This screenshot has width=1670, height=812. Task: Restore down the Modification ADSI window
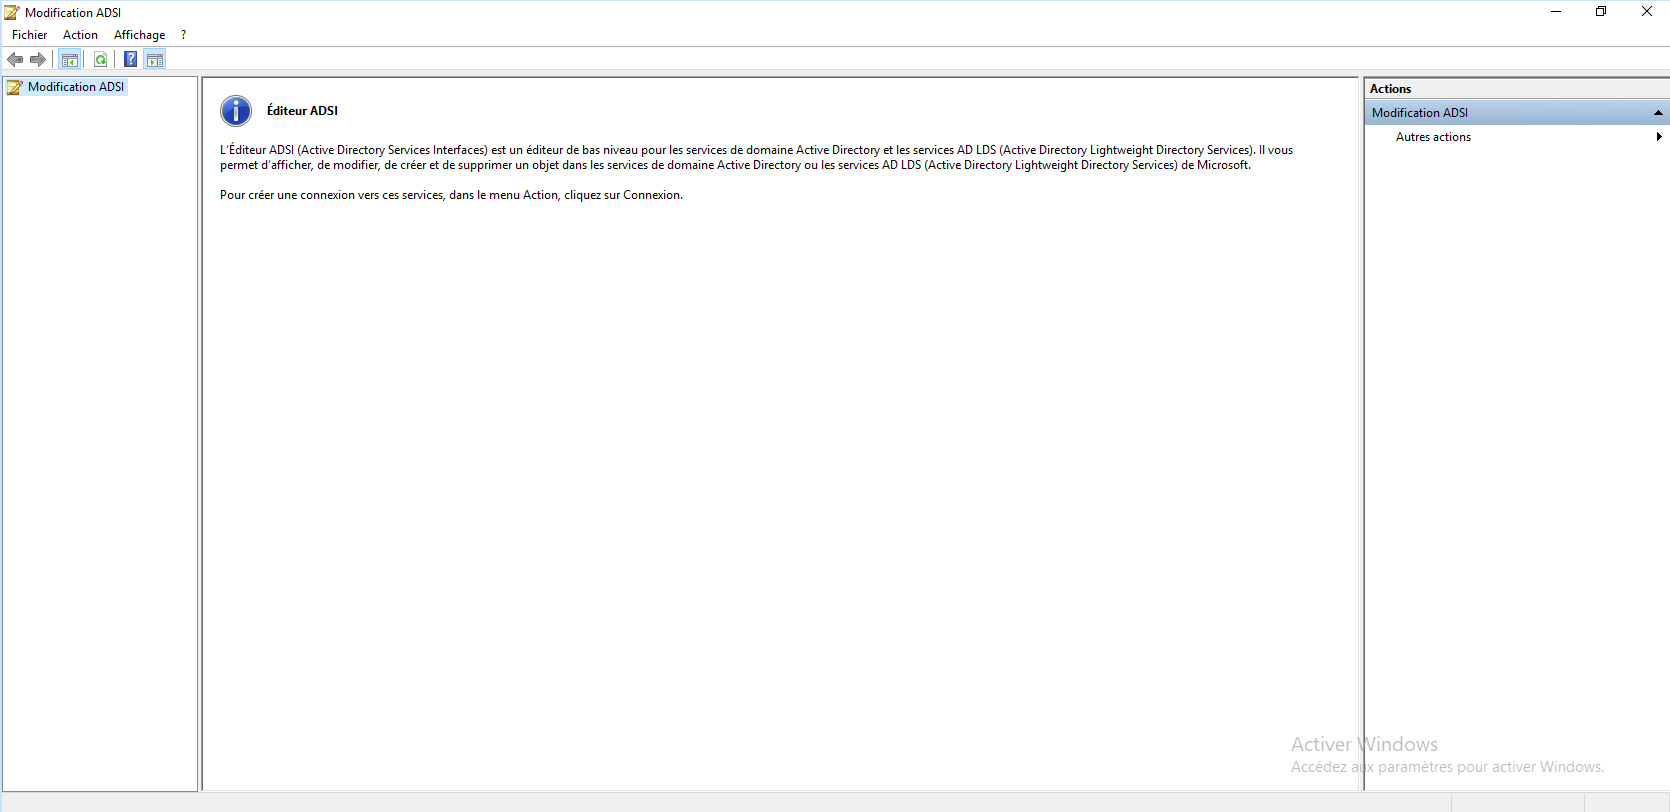point(1601,12)
